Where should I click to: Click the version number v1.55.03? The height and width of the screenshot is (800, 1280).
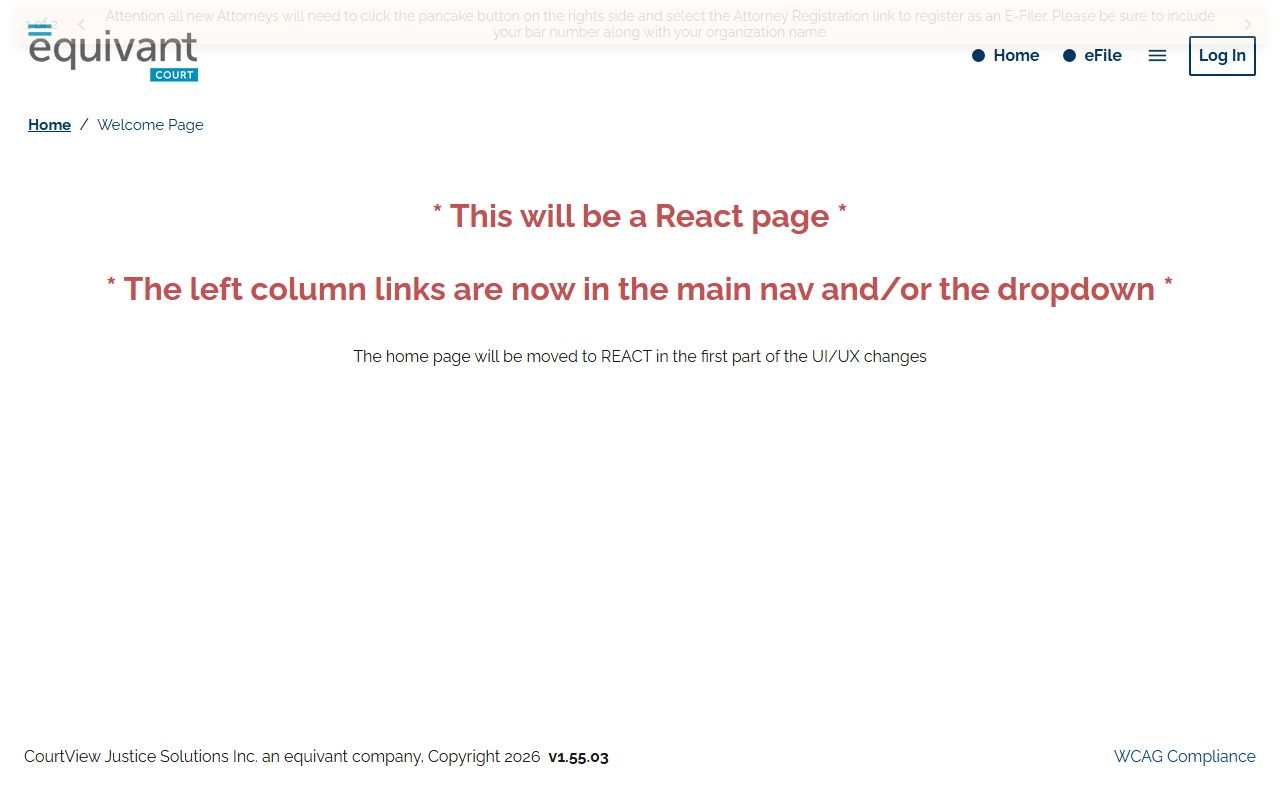(578, 757)
